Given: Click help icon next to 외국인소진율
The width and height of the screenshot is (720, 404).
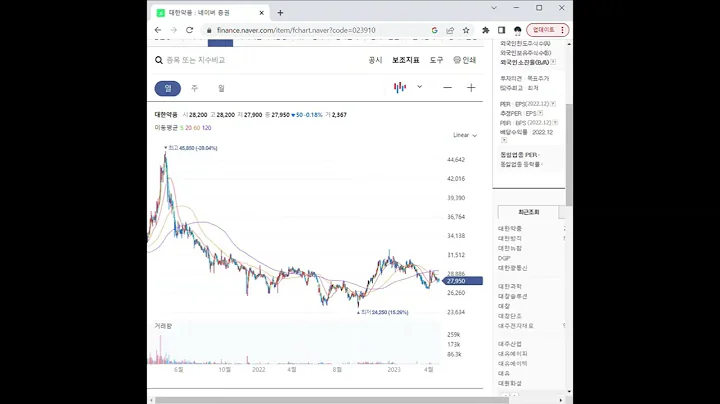Looking at the screenshot, I should click(553, 62).
